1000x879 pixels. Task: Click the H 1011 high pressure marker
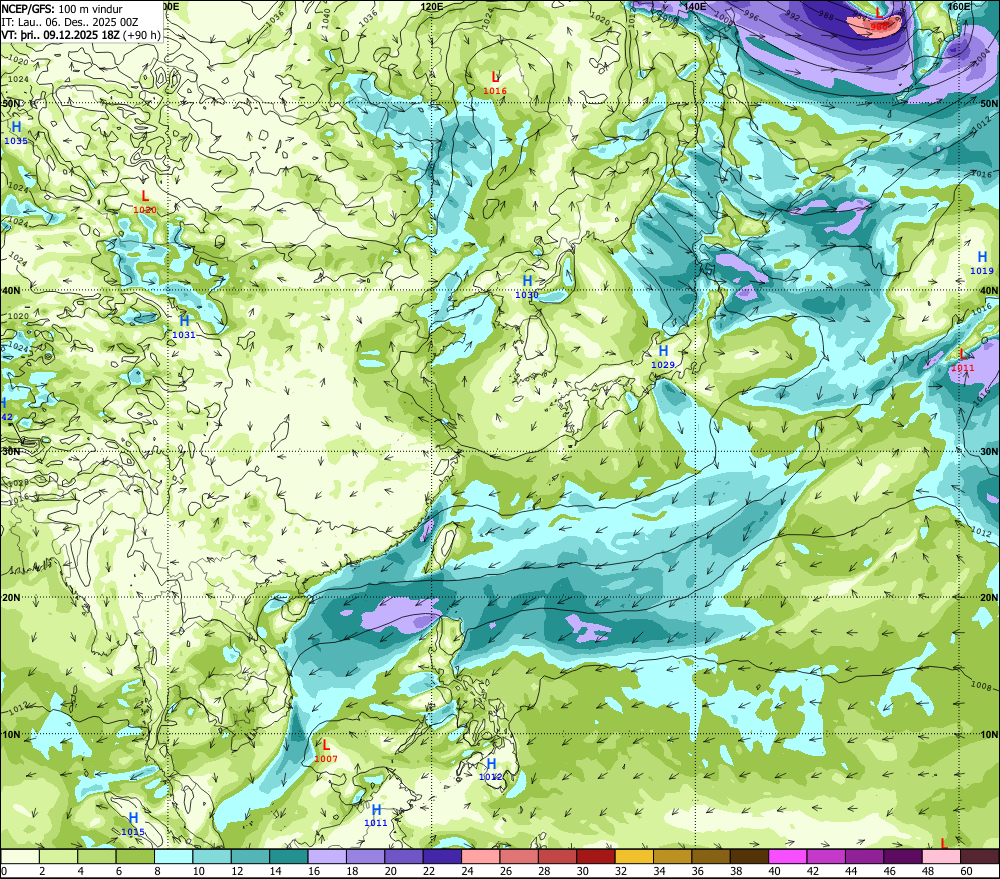tap(376, 815)
